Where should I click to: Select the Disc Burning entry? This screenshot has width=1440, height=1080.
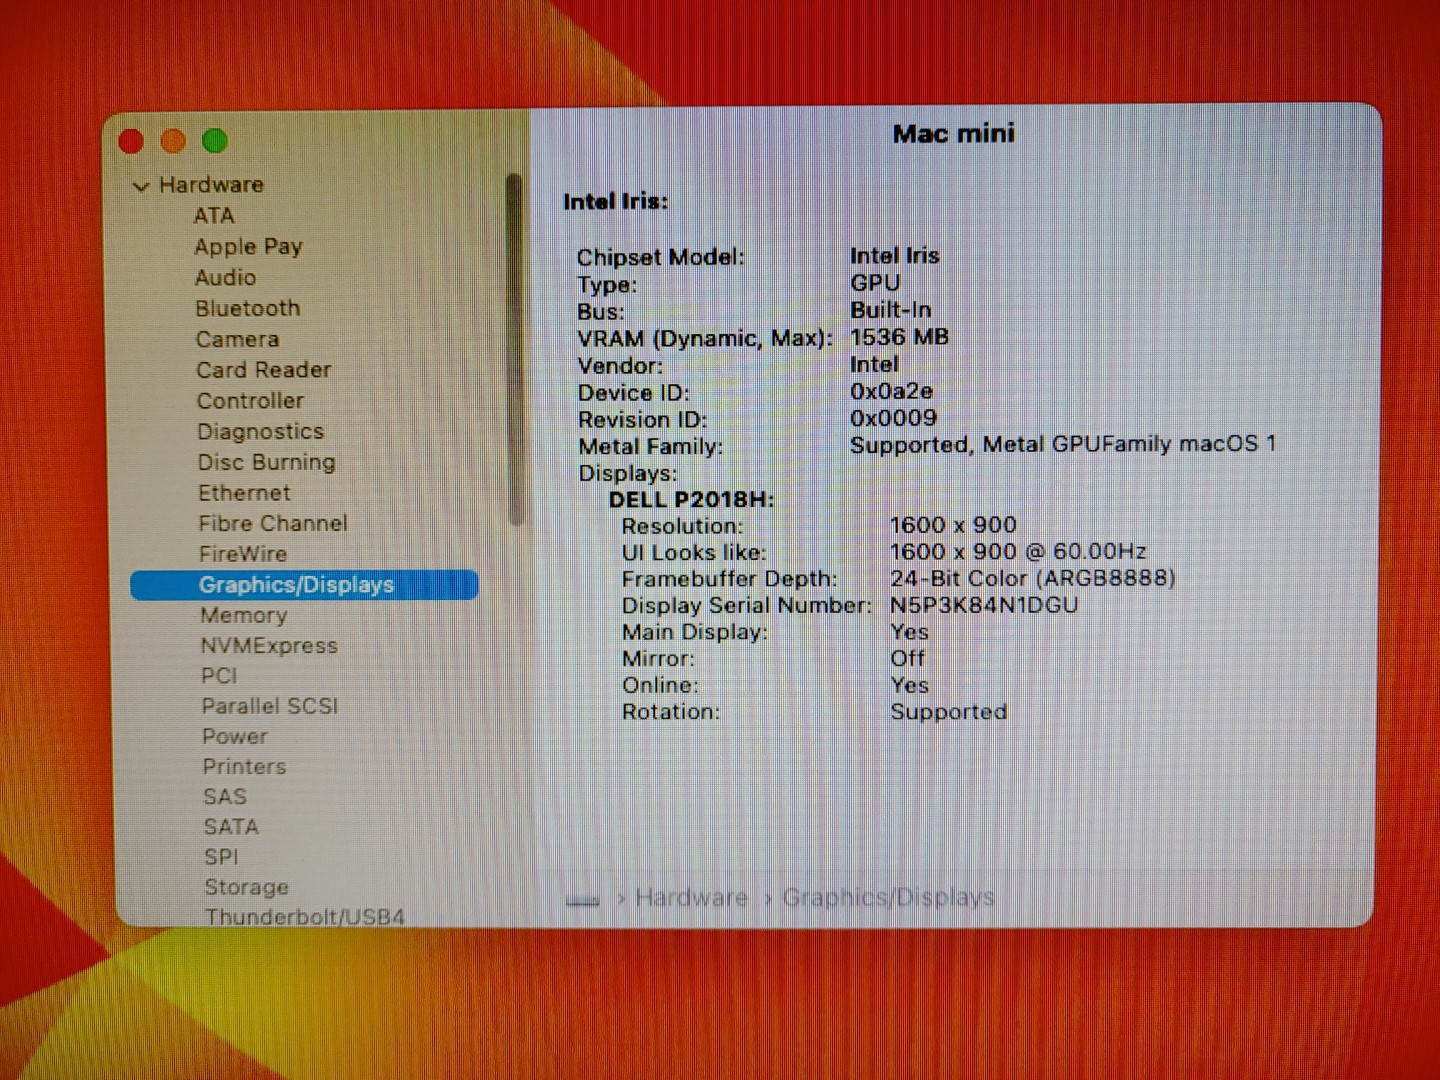click(x=266, y=463)
